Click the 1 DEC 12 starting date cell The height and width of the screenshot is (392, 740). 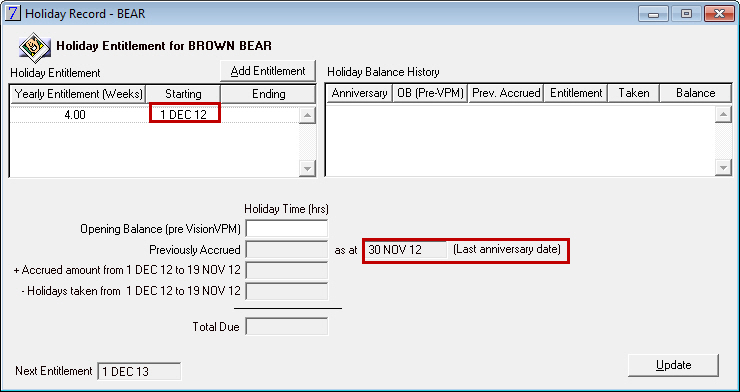[x=184, y=115]
